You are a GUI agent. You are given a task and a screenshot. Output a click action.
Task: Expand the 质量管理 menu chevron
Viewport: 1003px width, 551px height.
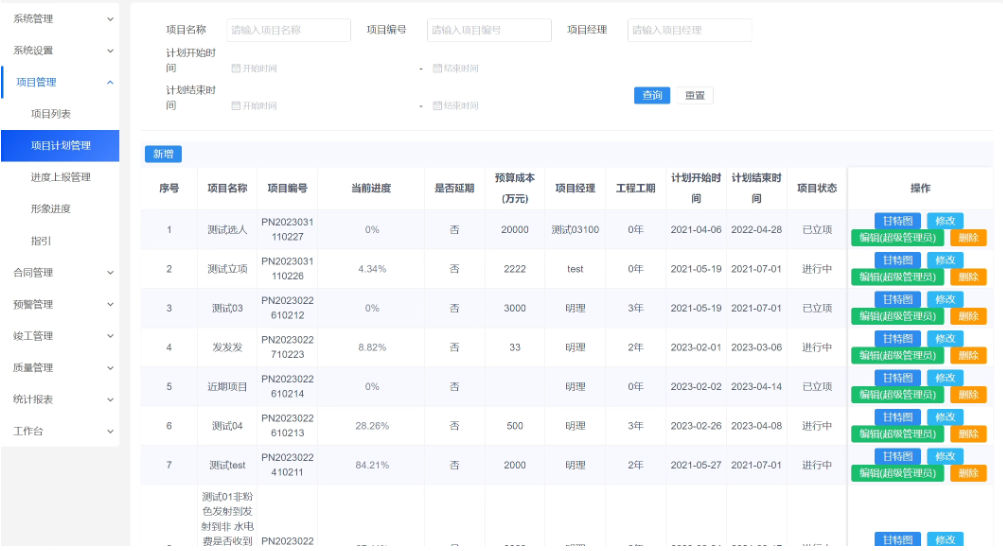110,368
